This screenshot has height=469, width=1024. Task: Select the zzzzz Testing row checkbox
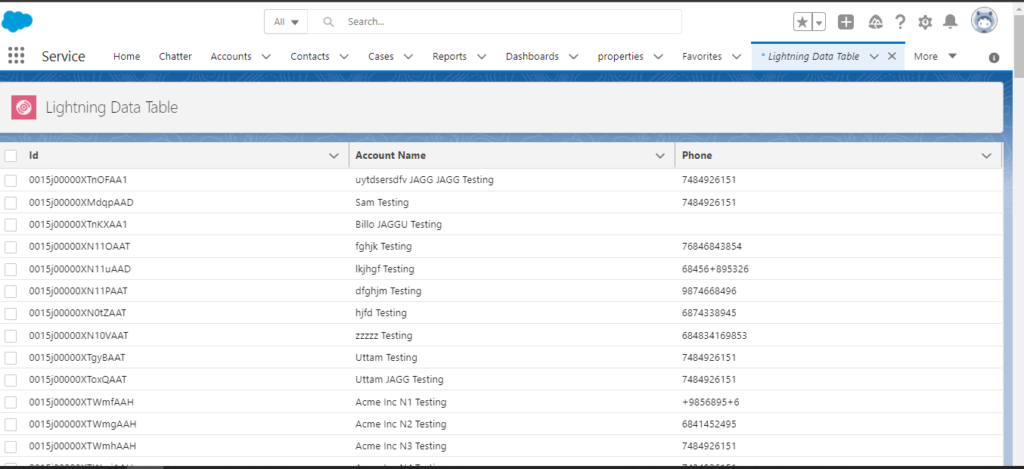(x=10, y=336)
